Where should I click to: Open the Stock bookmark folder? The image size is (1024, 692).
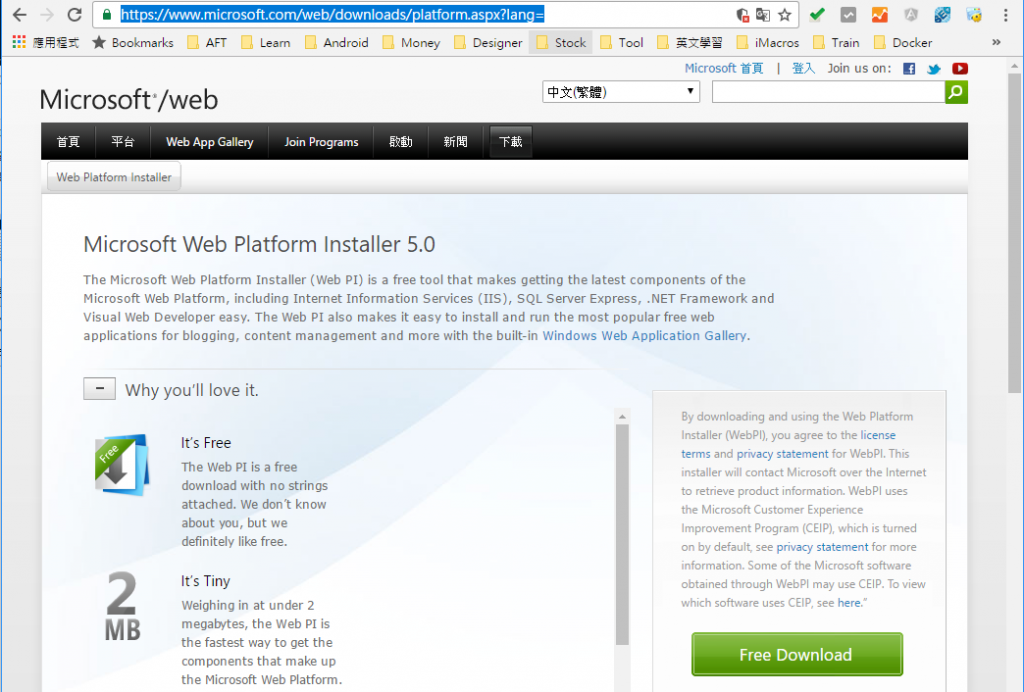click(x=561, y=42)
